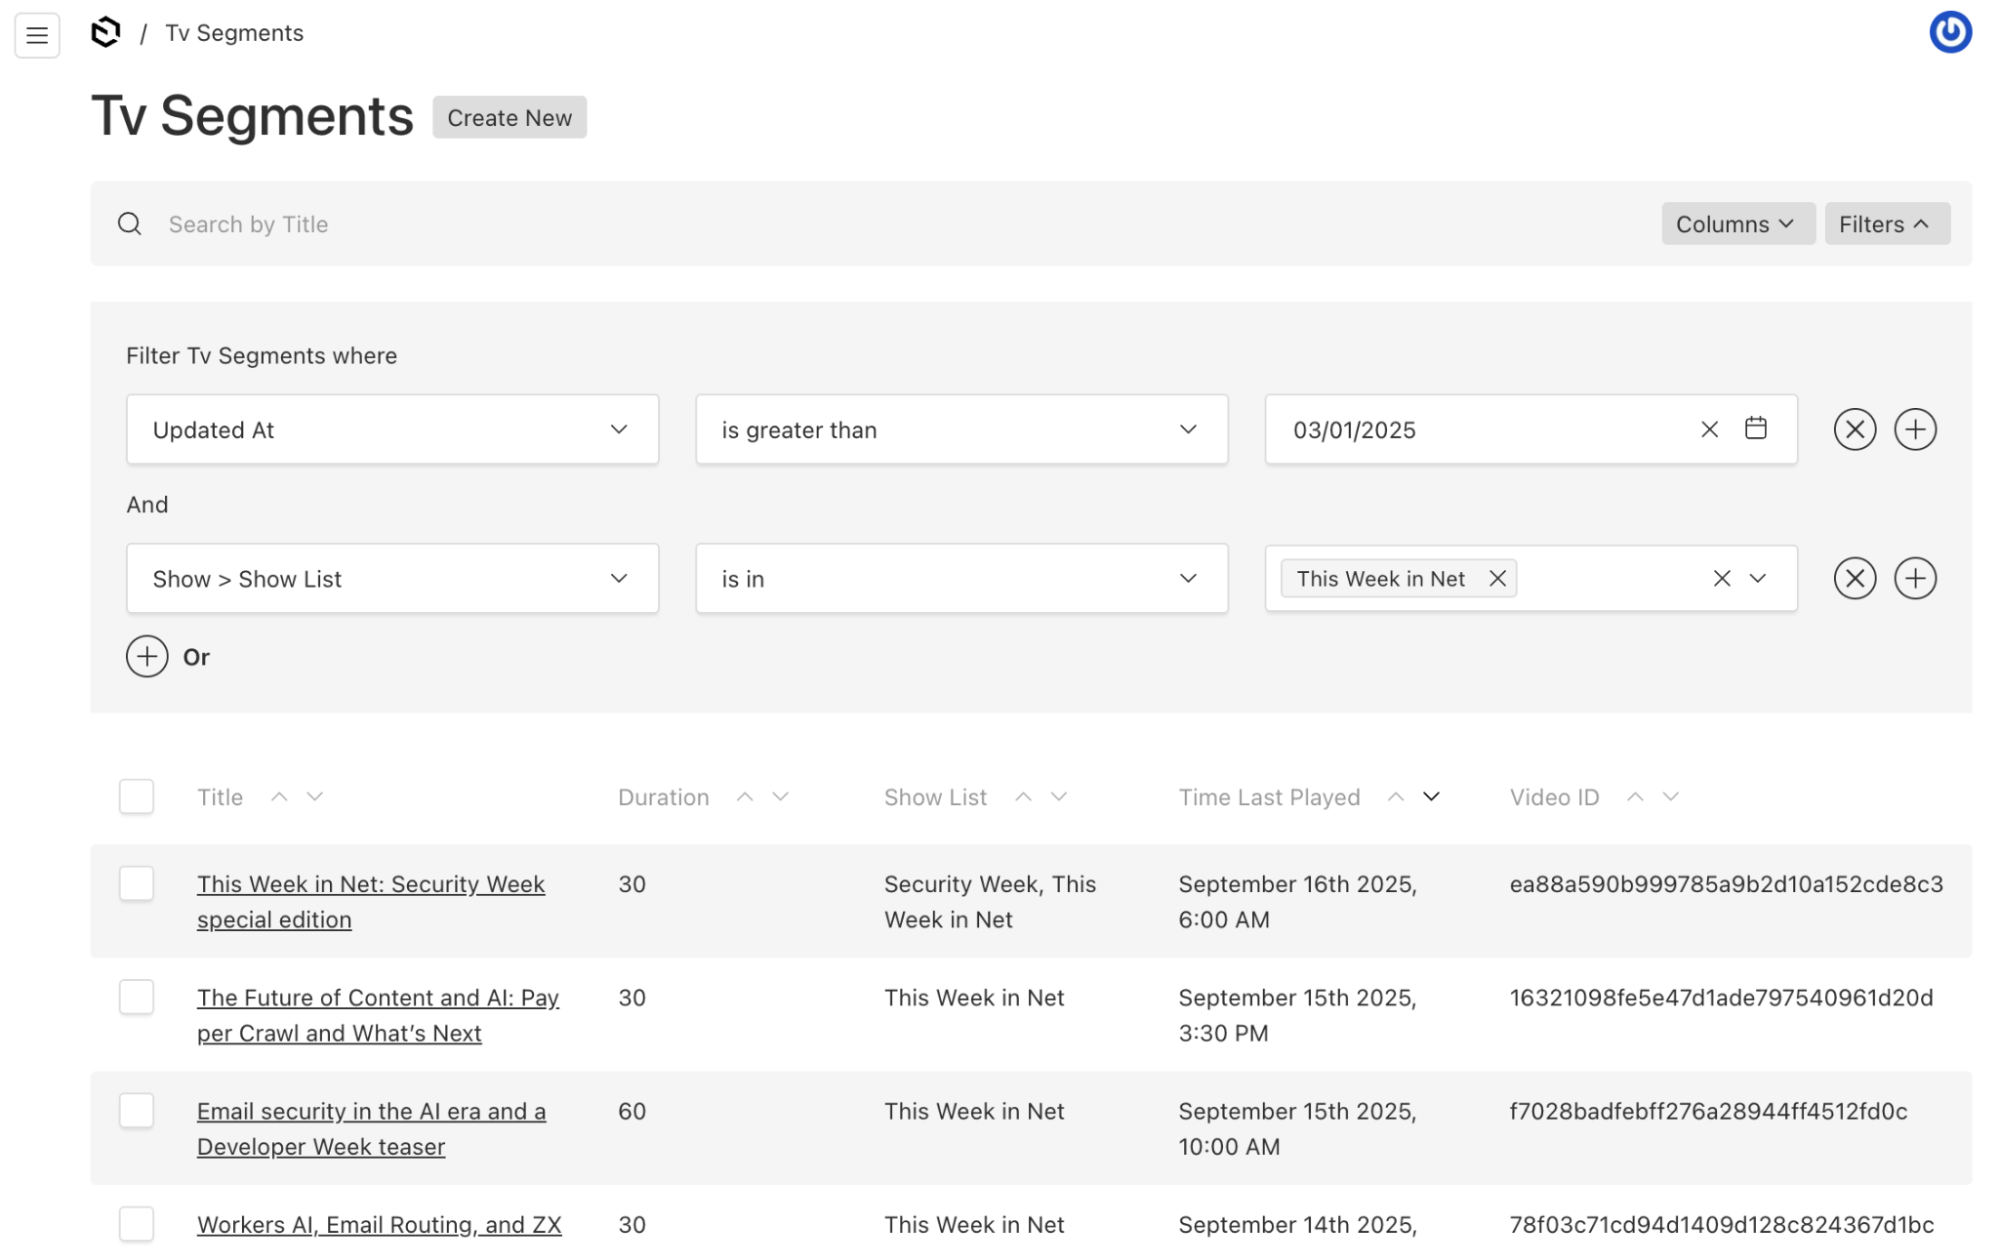The width and height of the screenshot is (1999, 1249).
Task: Click the Create New button
Action: click(x=509, y=118)
